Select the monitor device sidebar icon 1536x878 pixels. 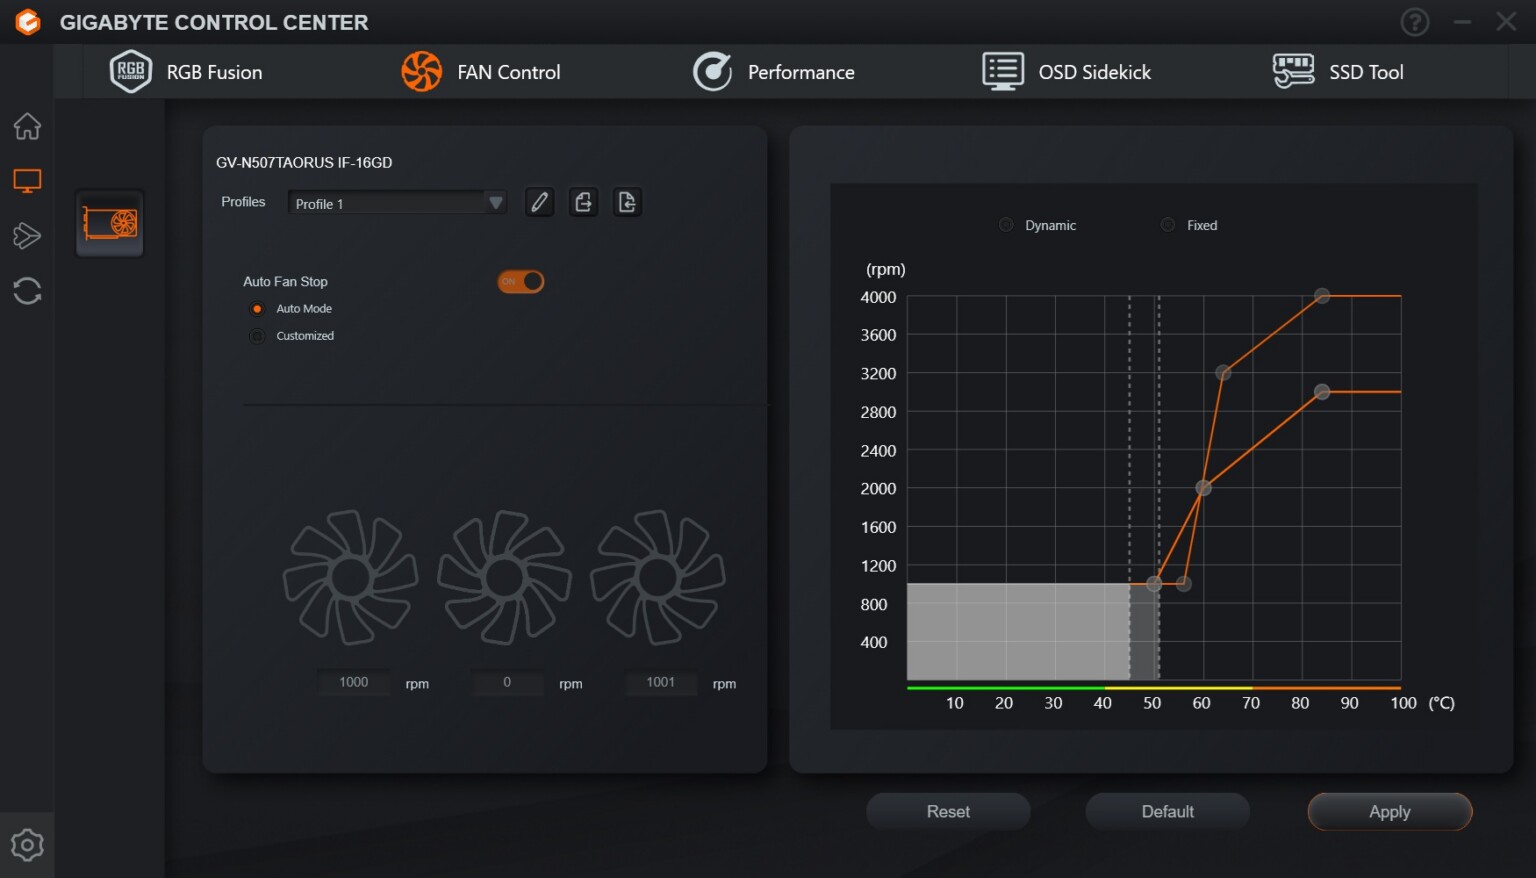click(x=27, y=181)
